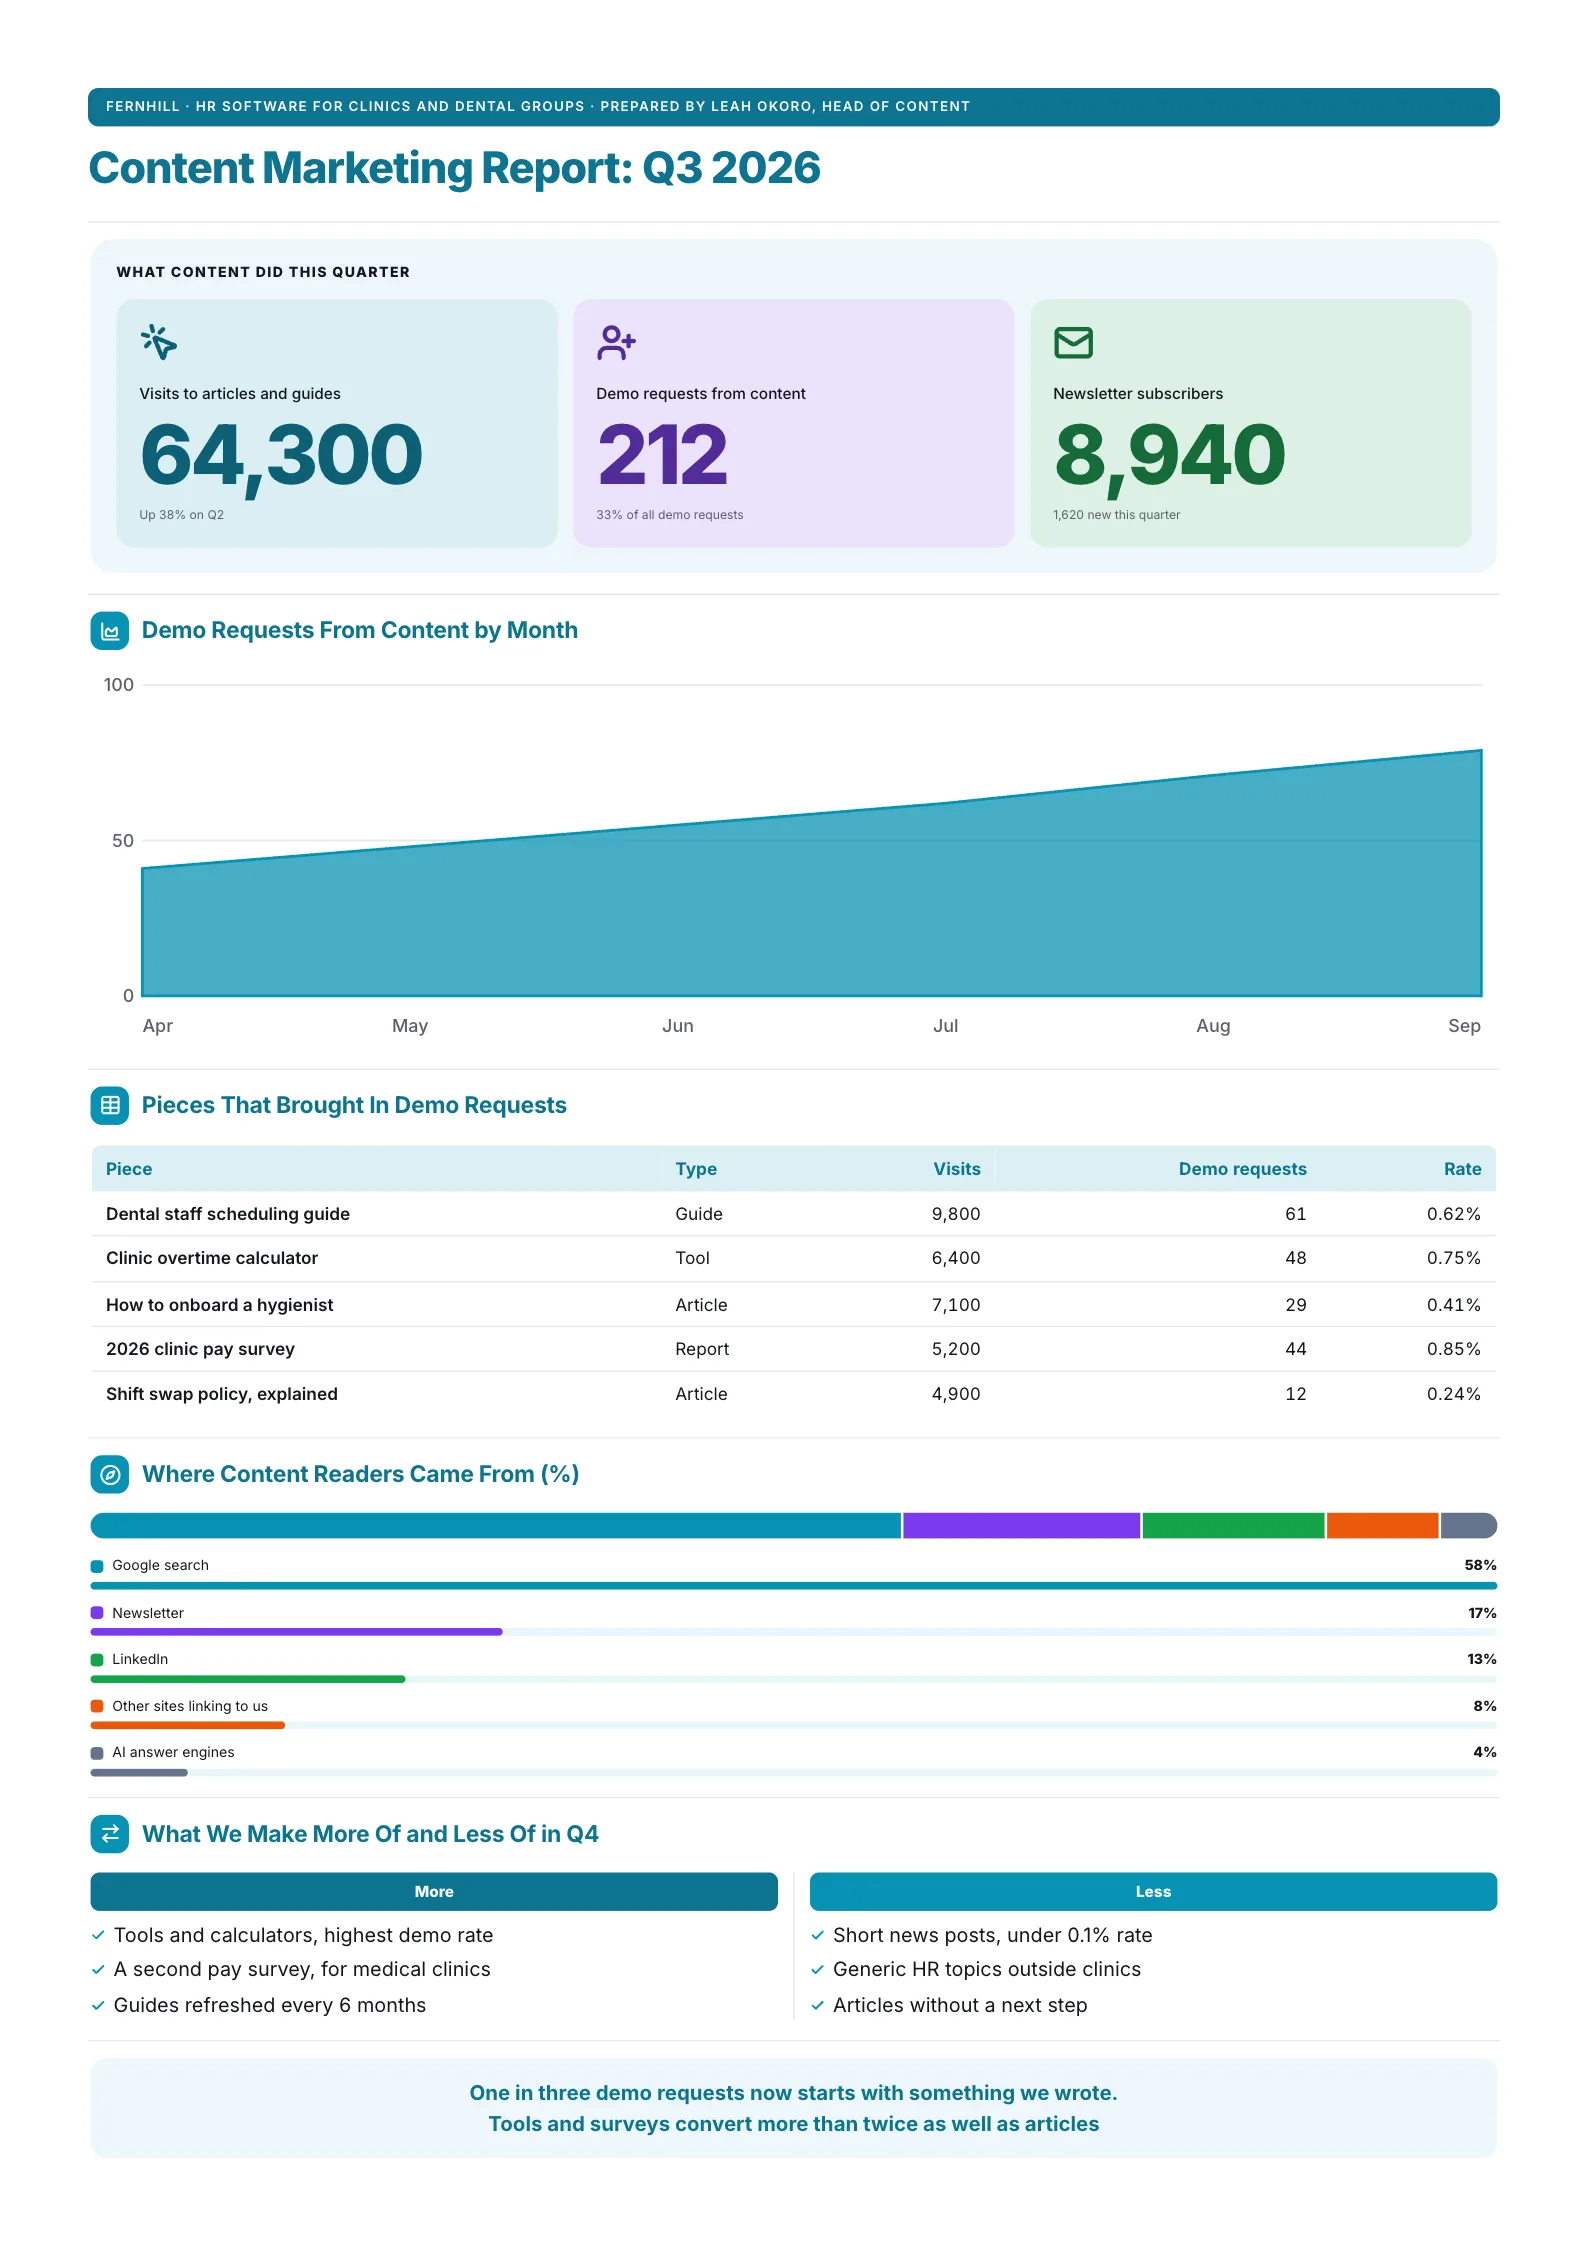Click the purple segment of the stacked bar
The image size is (1588, 2246).
(1021, 1525)
